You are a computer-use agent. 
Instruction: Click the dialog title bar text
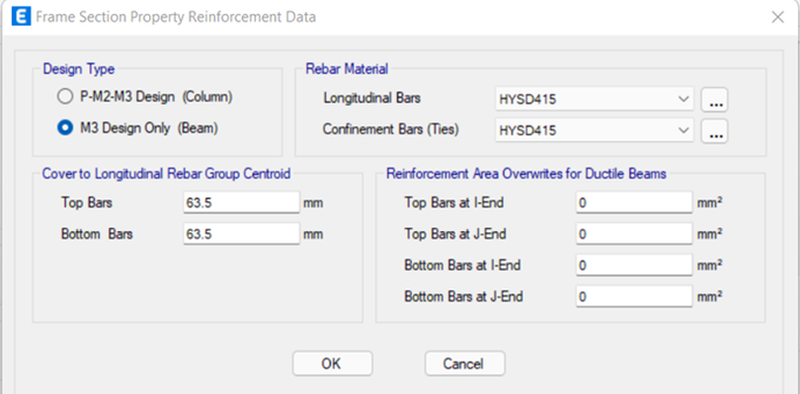(176, 17)
